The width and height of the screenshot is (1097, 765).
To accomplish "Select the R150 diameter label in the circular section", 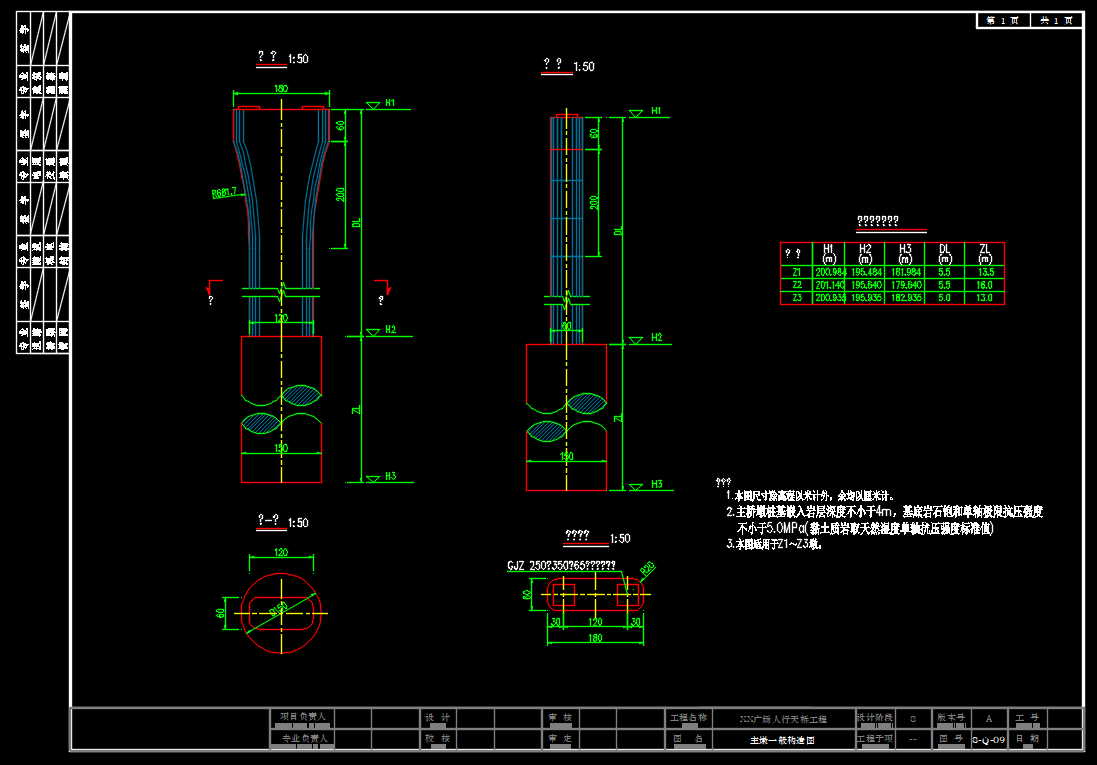I will [278, 610].
